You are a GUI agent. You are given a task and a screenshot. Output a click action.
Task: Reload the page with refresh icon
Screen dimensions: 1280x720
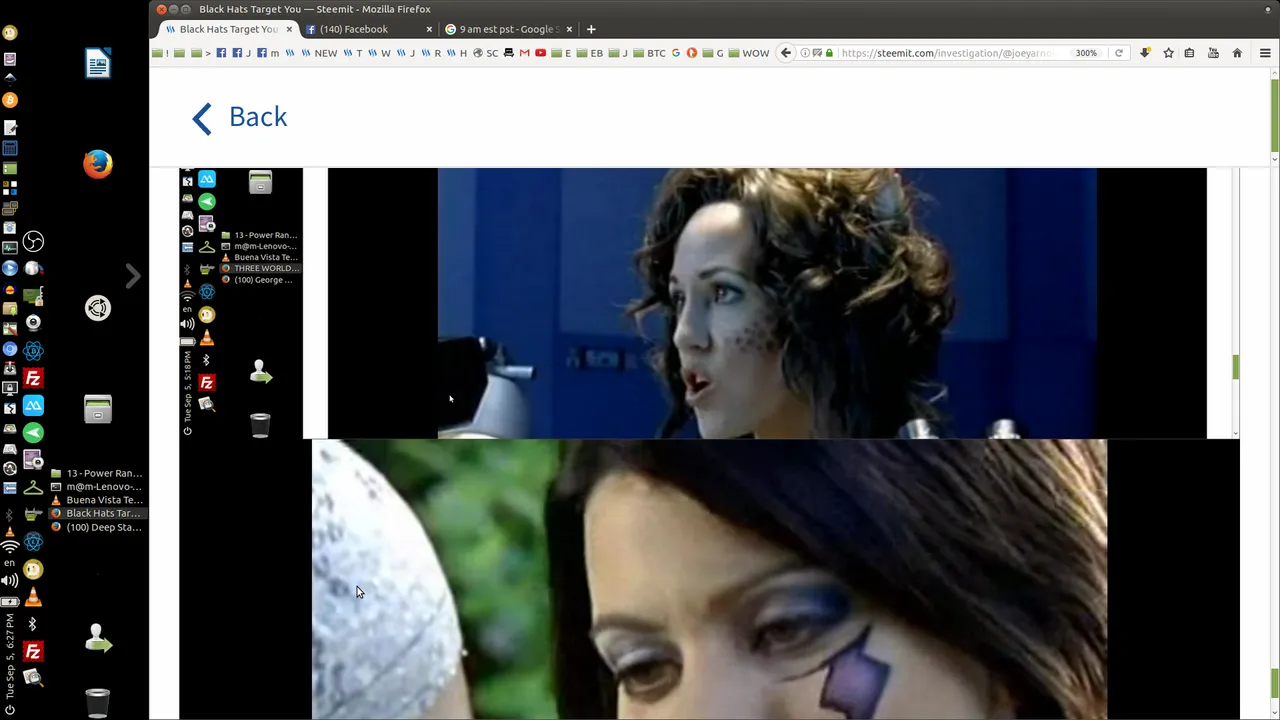1119,53
